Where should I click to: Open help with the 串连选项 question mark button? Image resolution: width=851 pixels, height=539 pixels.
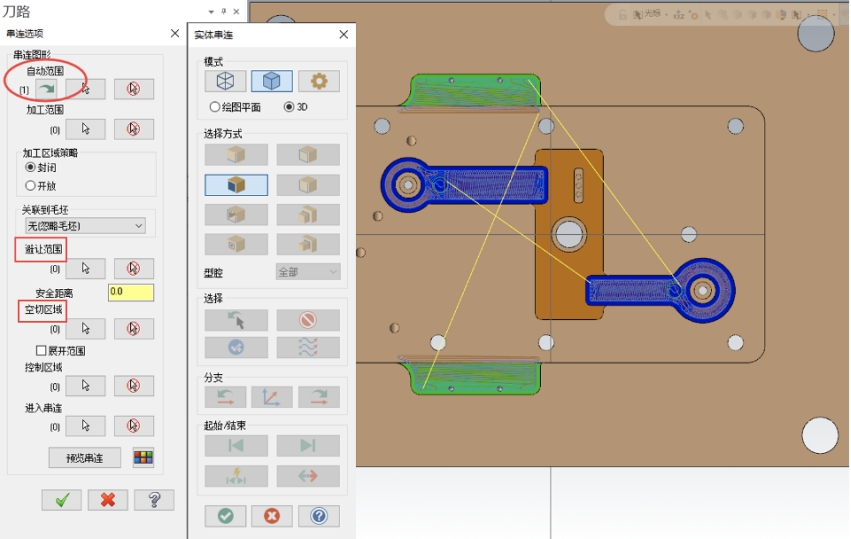pos(154,500)
